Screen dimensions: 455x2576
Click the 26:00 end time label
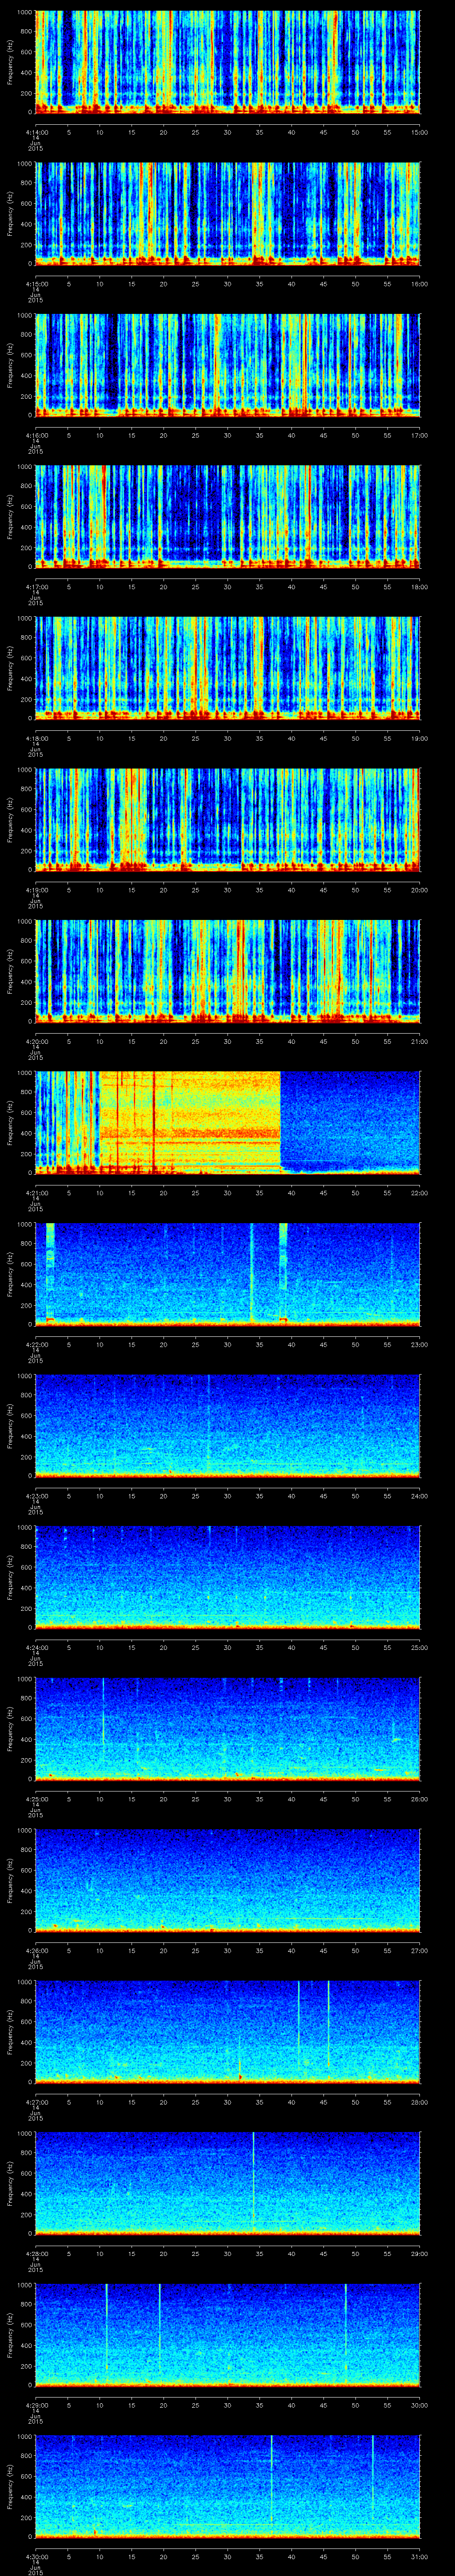(x=420, y=1798)
